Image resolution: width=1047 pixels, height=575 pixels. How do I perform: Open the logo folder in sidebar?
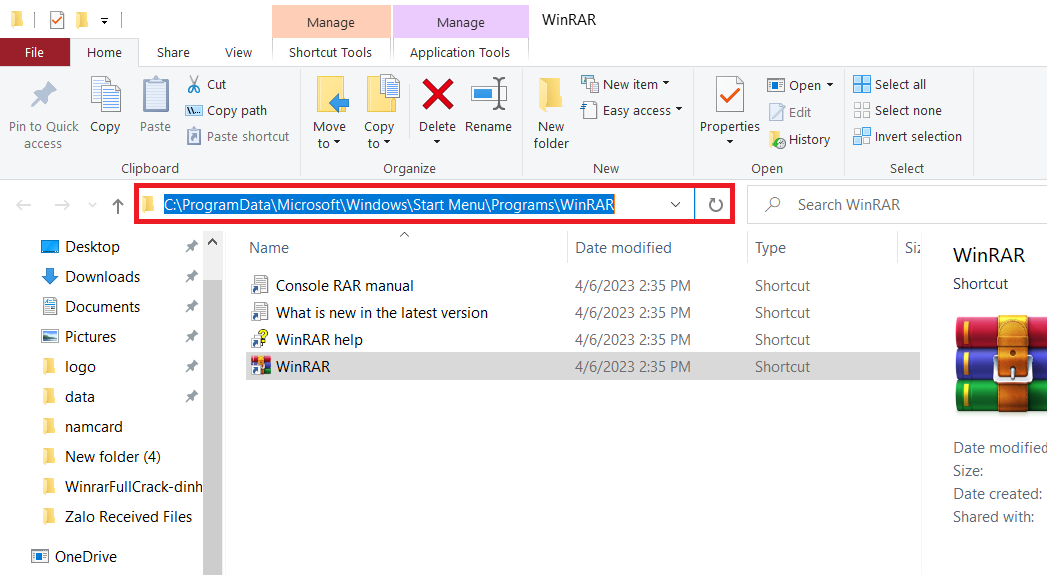pos(80,367)
